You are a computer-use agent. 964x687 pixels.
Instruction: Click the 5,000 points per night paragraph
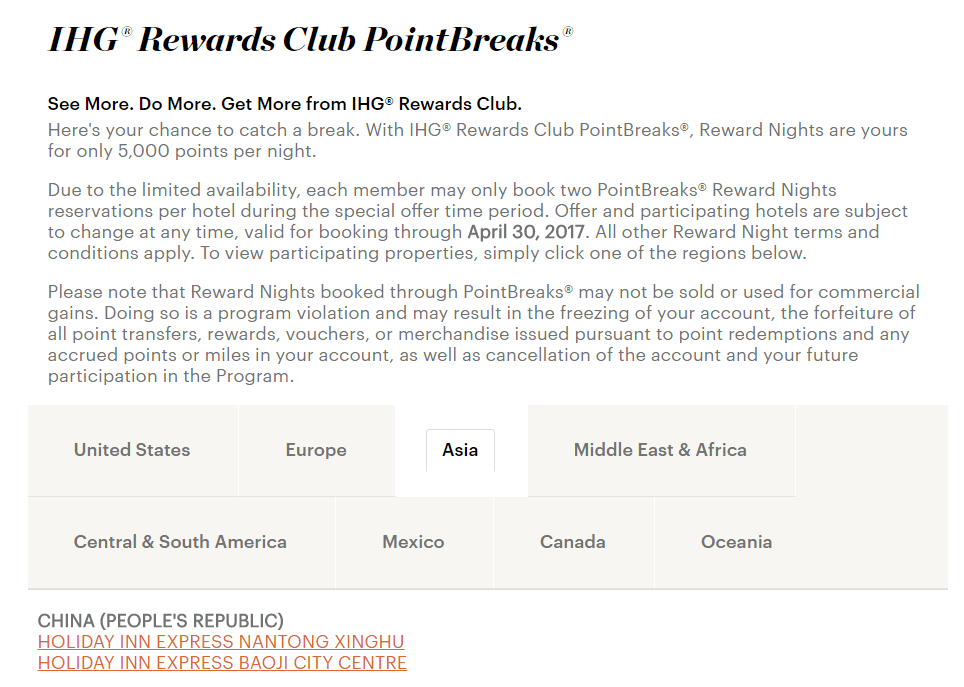coord(478,140)
